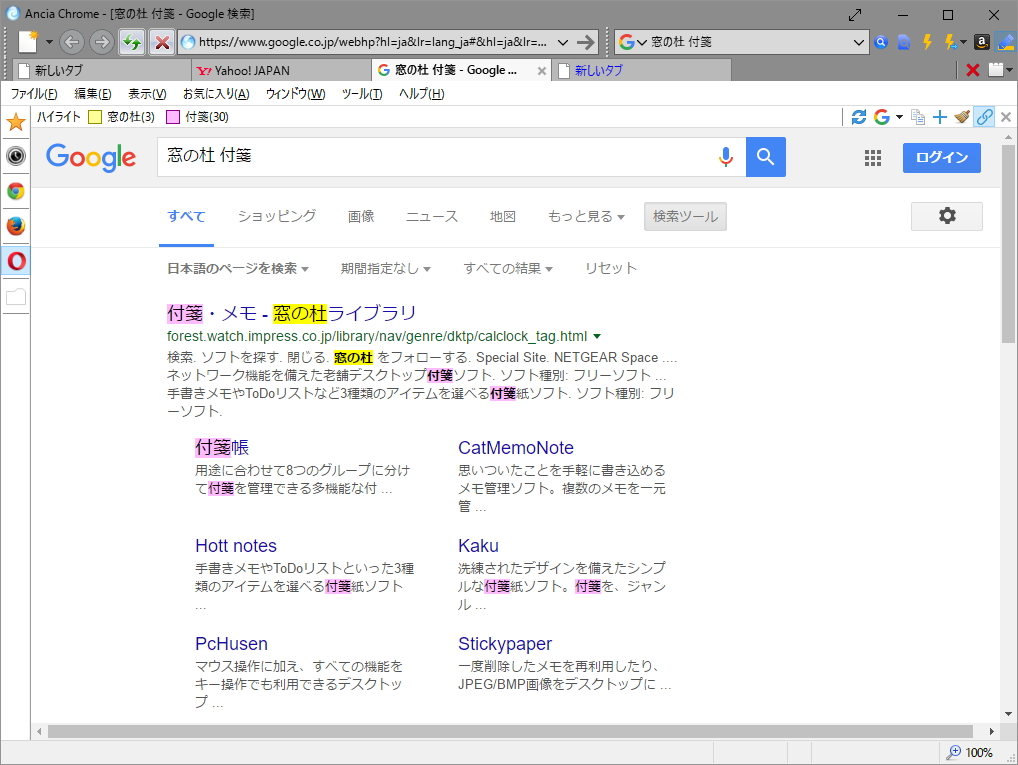1018x765 pixels.
Task: Click the broom clear icon in highlight bar
Action: coord(962,117)
